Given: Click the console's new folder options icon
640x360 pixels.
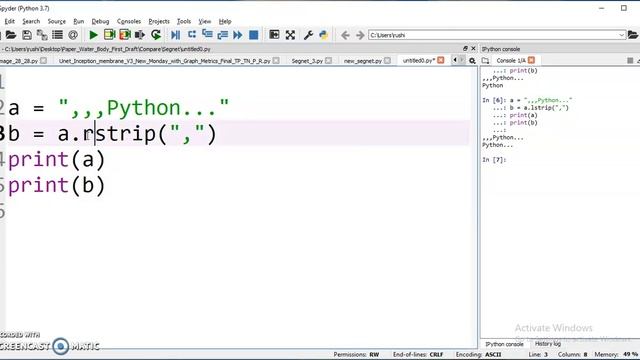Looking at the screenshot, I should pyautogui.click(x=485, y=60).
